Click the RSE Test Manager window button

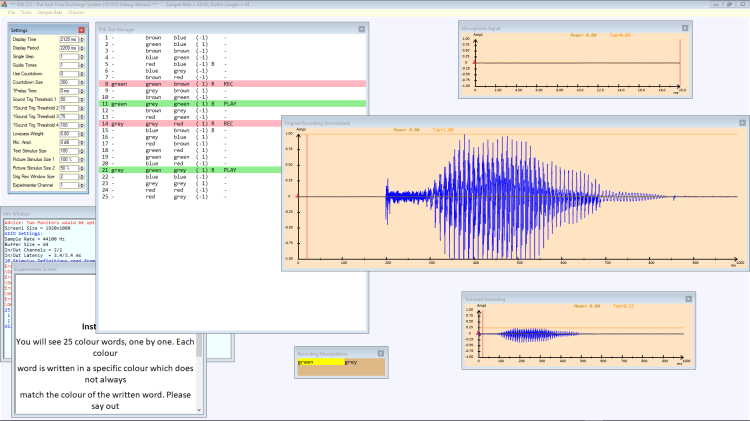click(x=363, y=29)
